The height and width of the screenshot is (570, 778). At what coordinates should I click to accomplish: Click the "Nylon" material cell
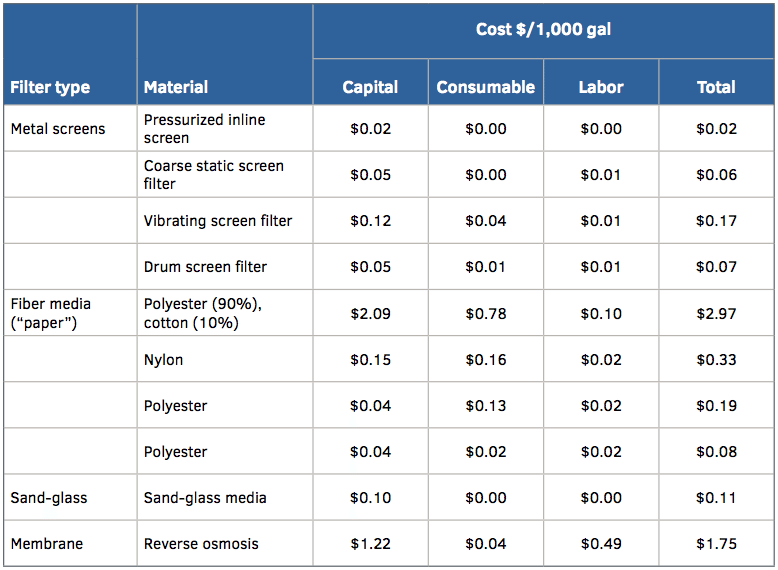click(x=164, y=360)
